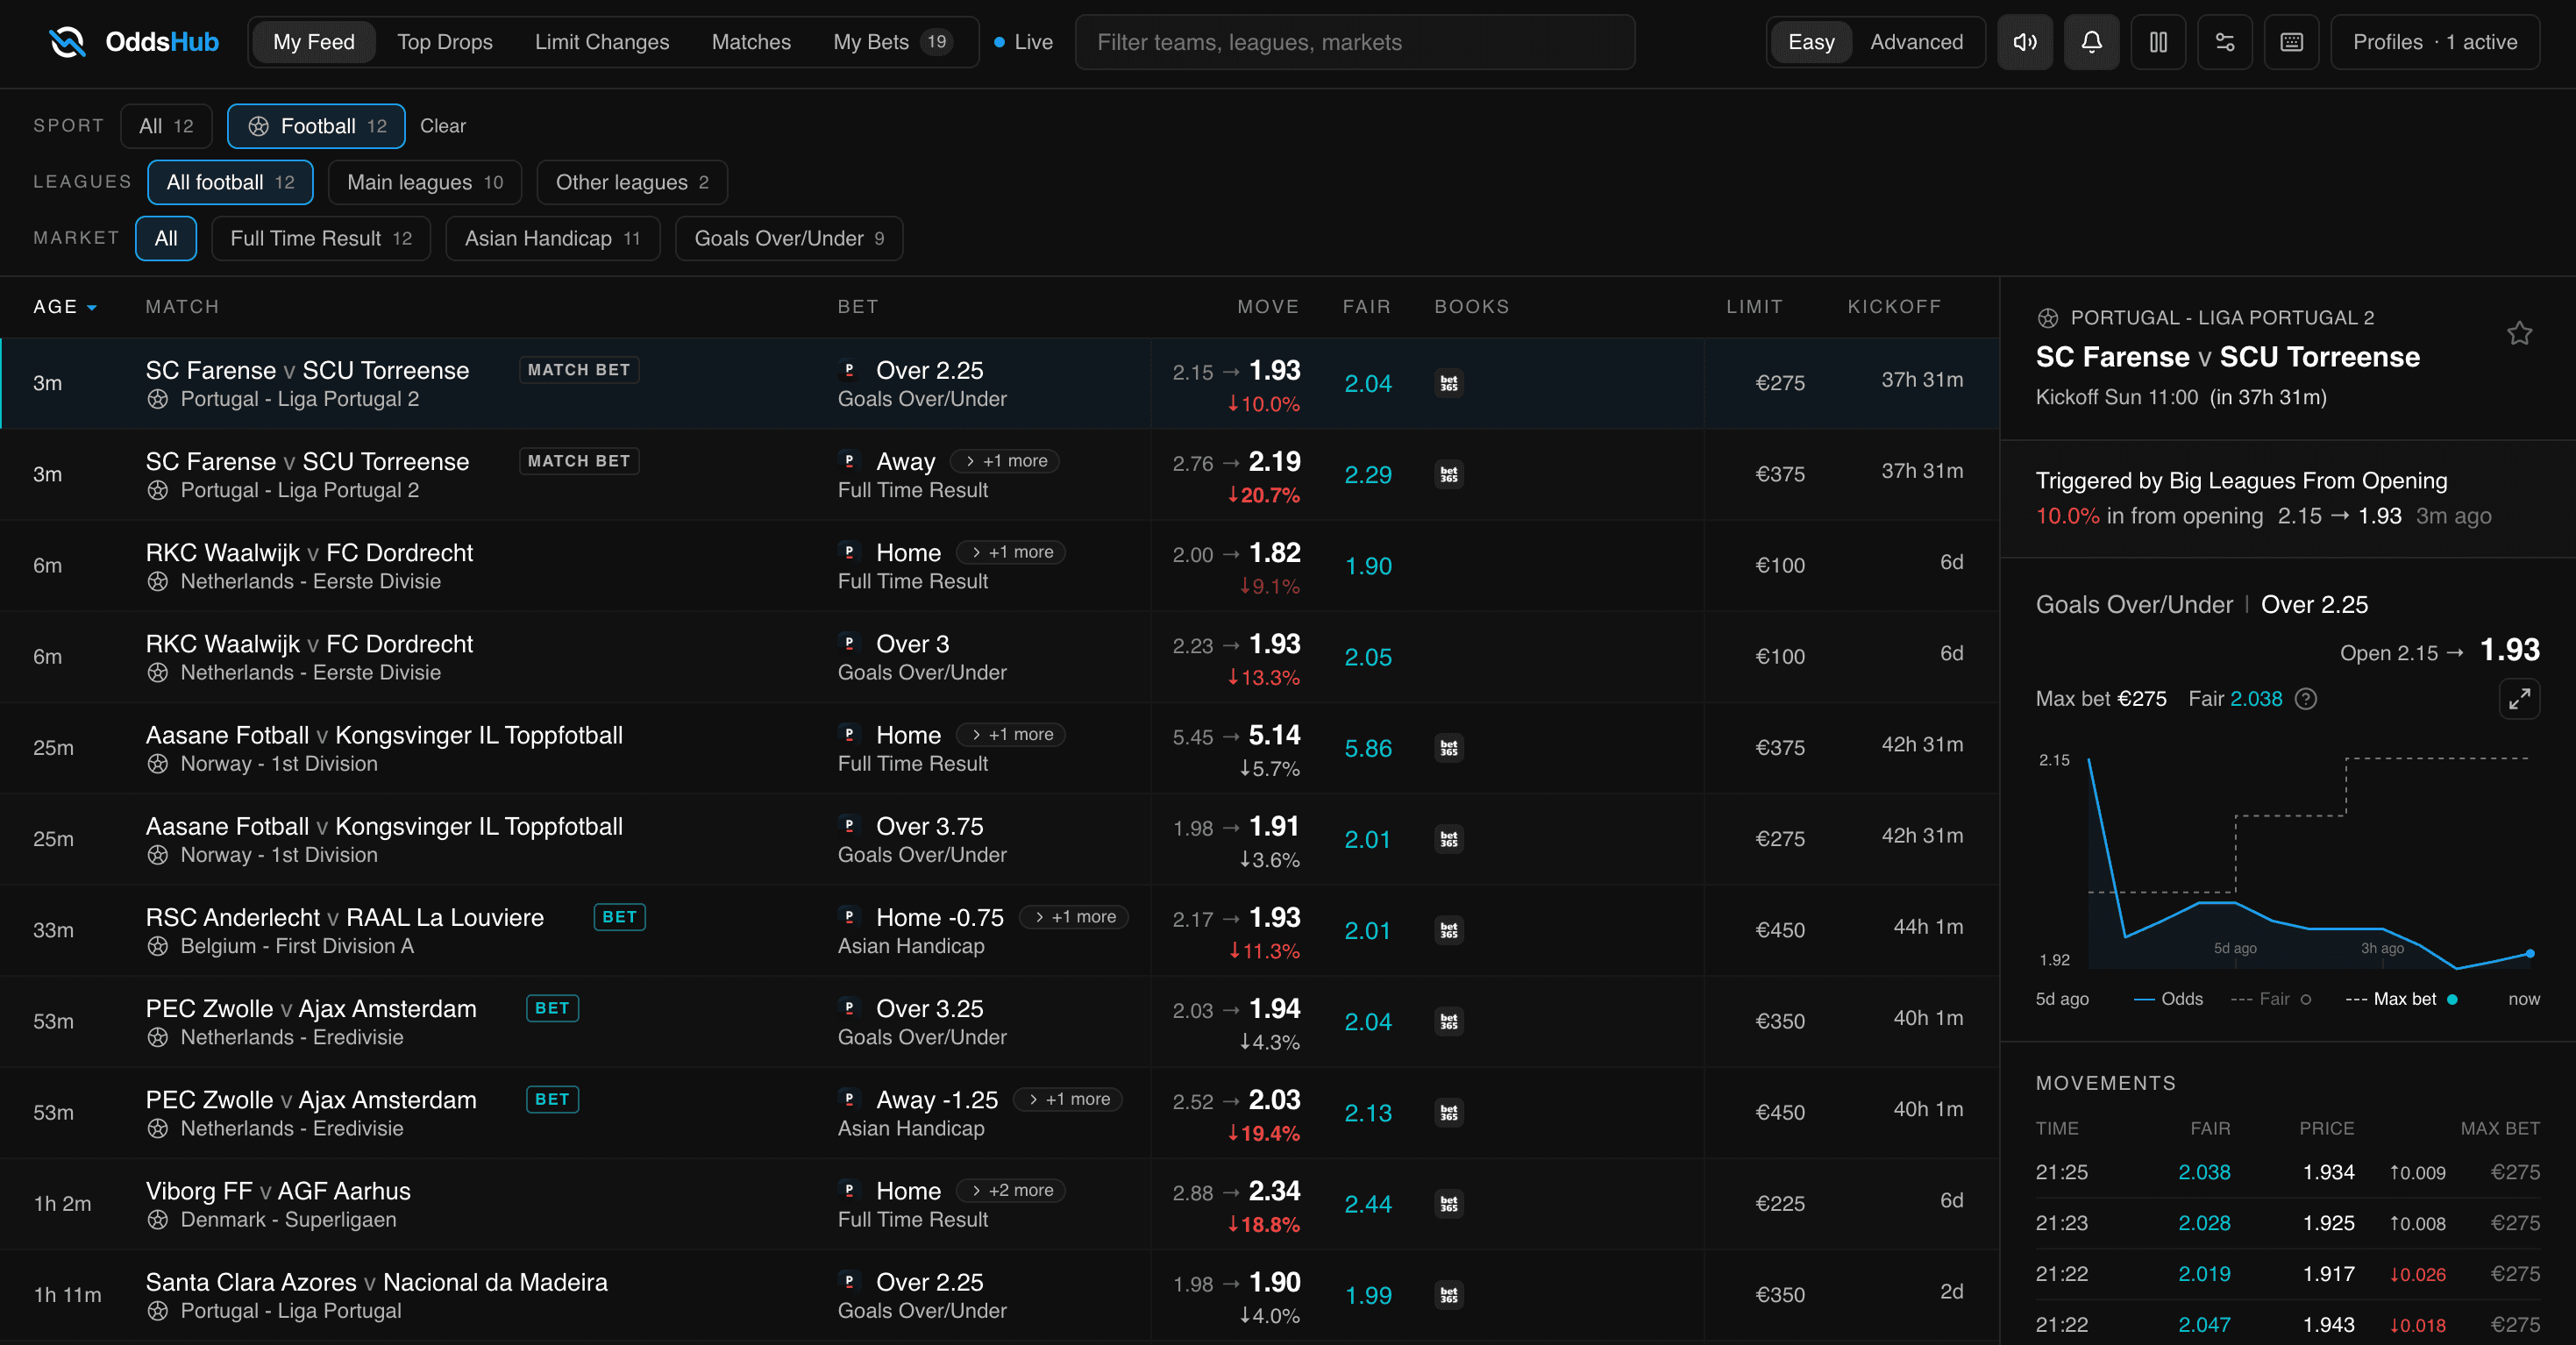Open the keyboard shortcuts icon
Screen dimensions: 2576x1345
[x=2292, y=42]
